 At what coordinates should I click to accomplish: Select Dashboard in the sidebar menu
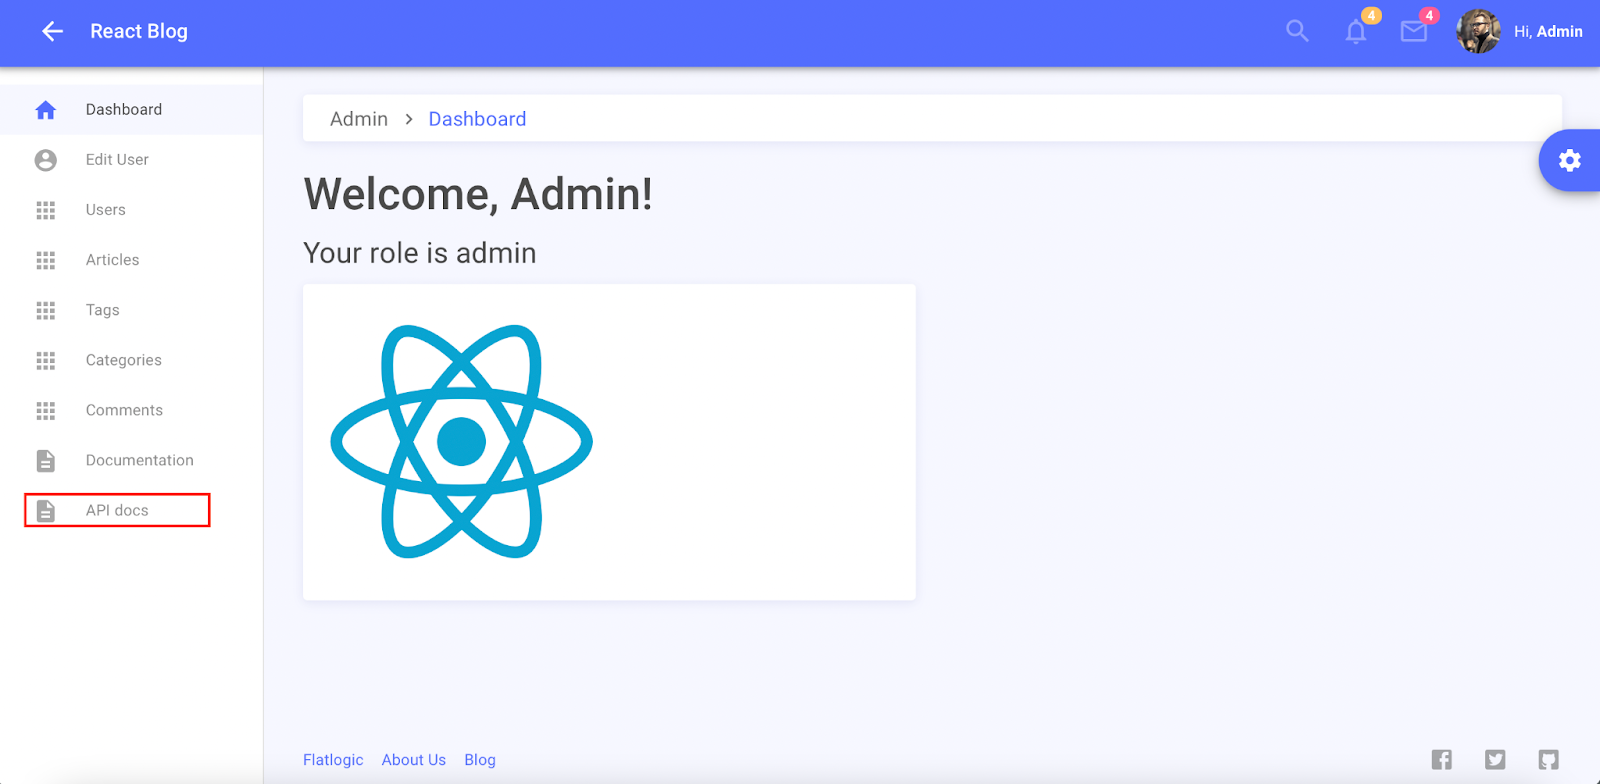pyautogui.click(x=131, y=110)
